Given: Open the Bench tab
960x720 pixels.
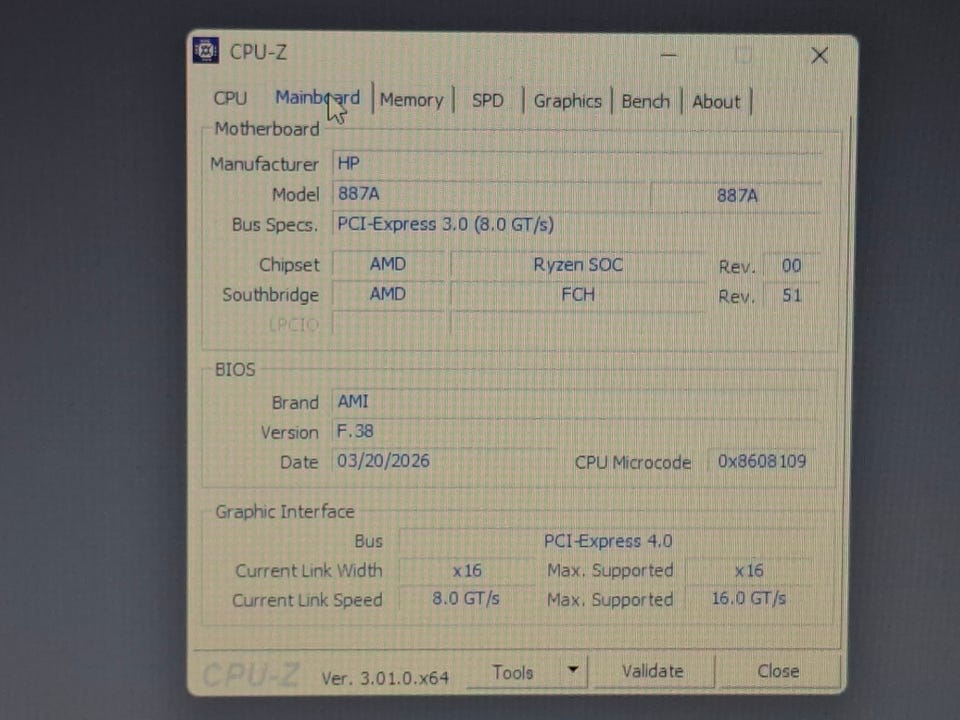Looking at the screenshot, I should (645, 102).
